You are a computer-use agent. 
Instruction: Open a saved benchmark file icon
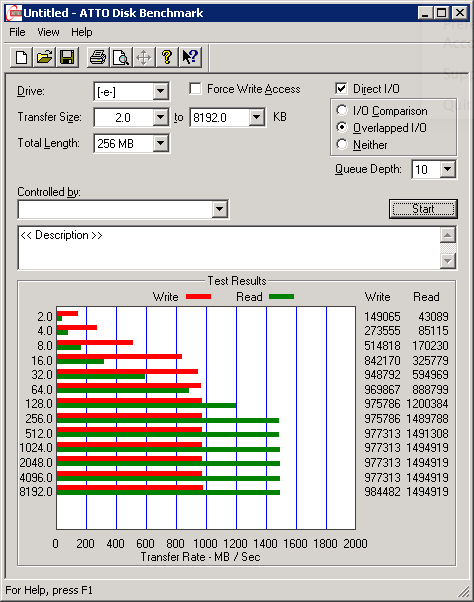(44, 58)
